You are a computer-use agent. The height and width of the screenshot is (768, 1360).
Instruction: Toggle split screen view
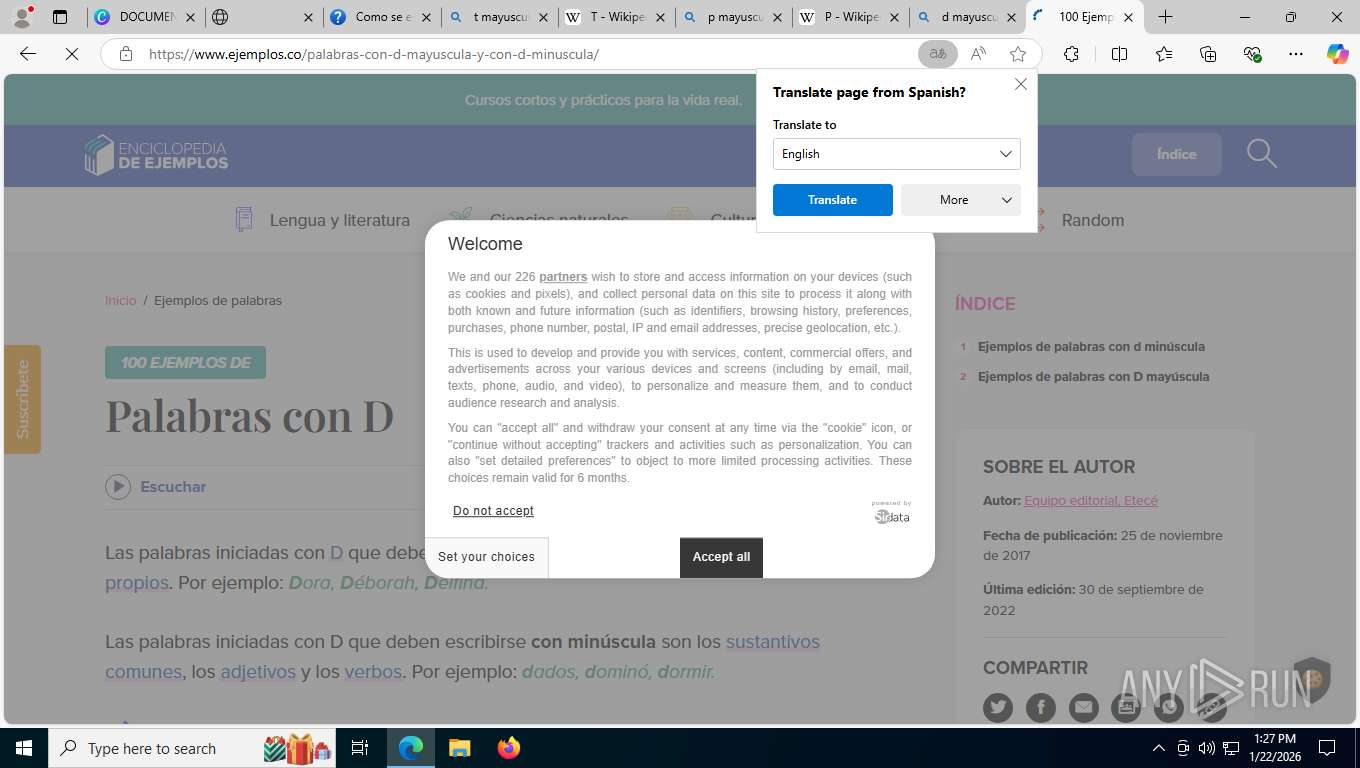click(x=1119, y=54)
